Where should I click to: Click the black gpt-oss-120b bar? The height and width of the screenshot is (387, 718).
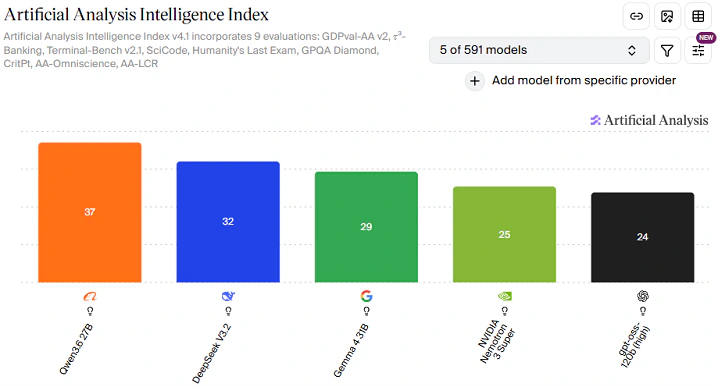point(642,238)
